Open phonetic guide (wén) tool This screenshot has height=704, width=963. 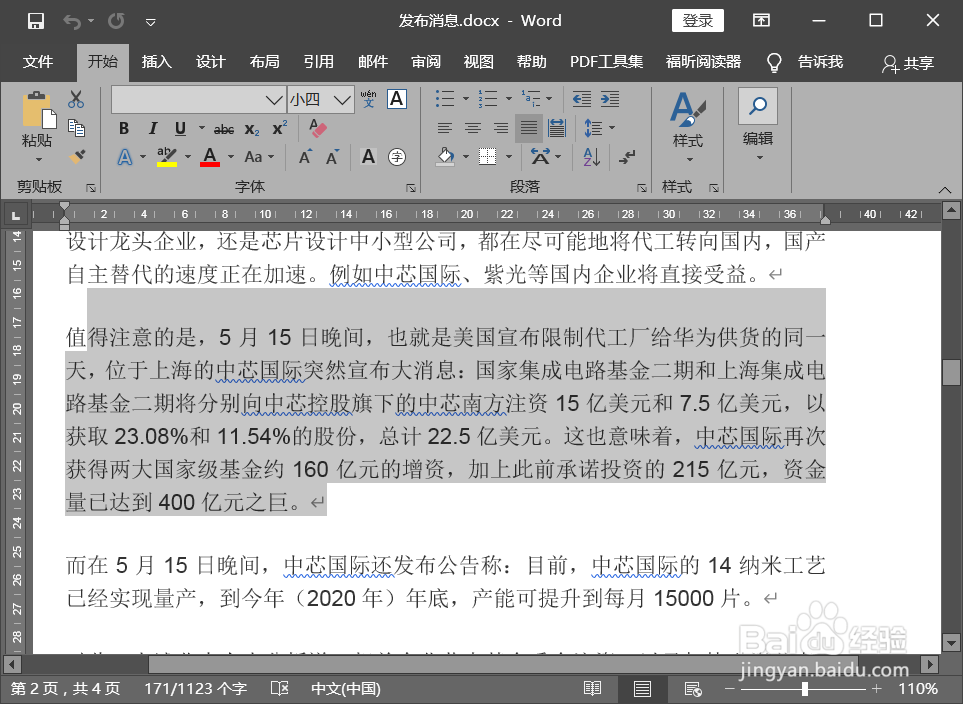tap(368, 99)
